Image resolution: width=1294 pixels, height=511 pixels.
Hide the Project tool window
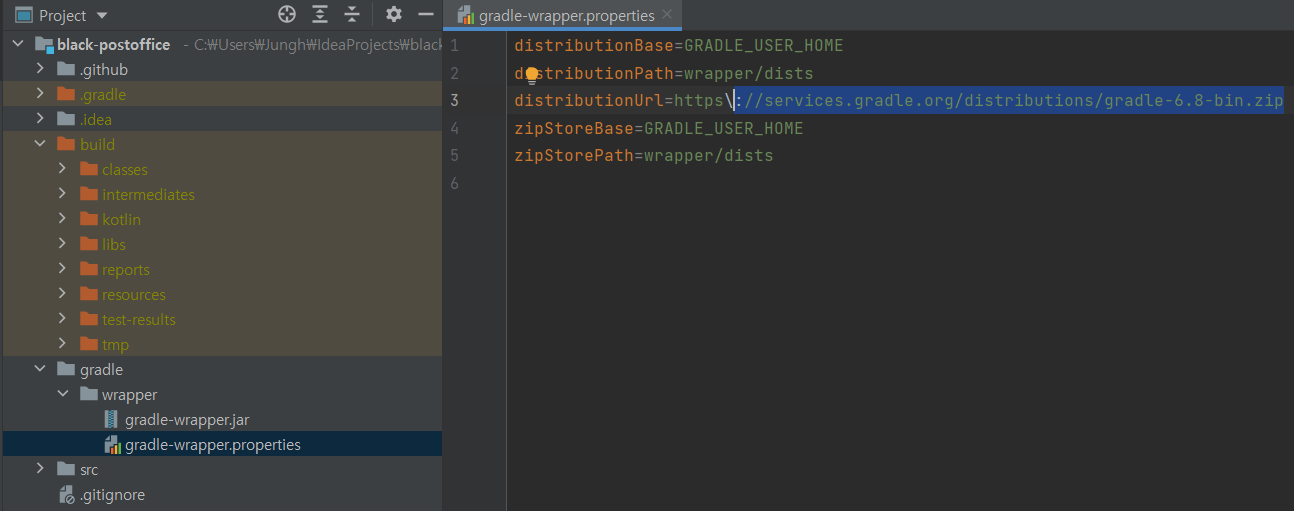point(425,14)
